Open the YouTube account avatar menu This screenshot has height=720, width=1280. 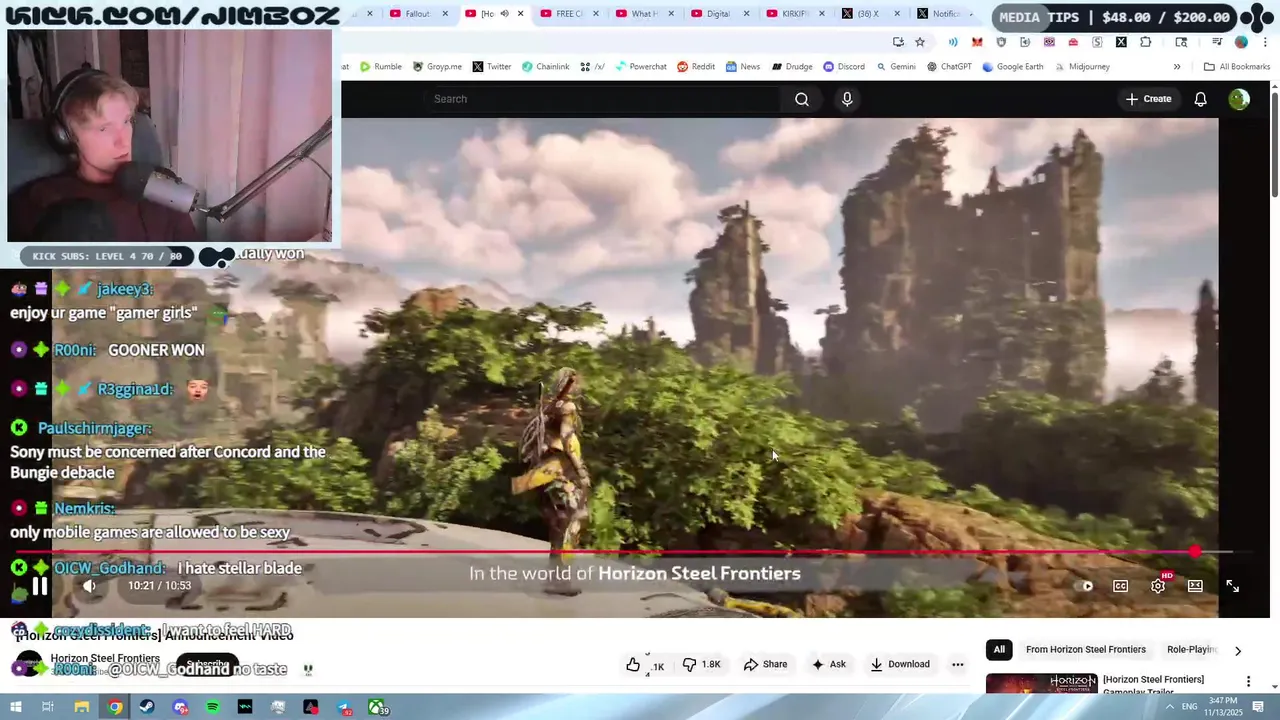[x=1239, y=99]
